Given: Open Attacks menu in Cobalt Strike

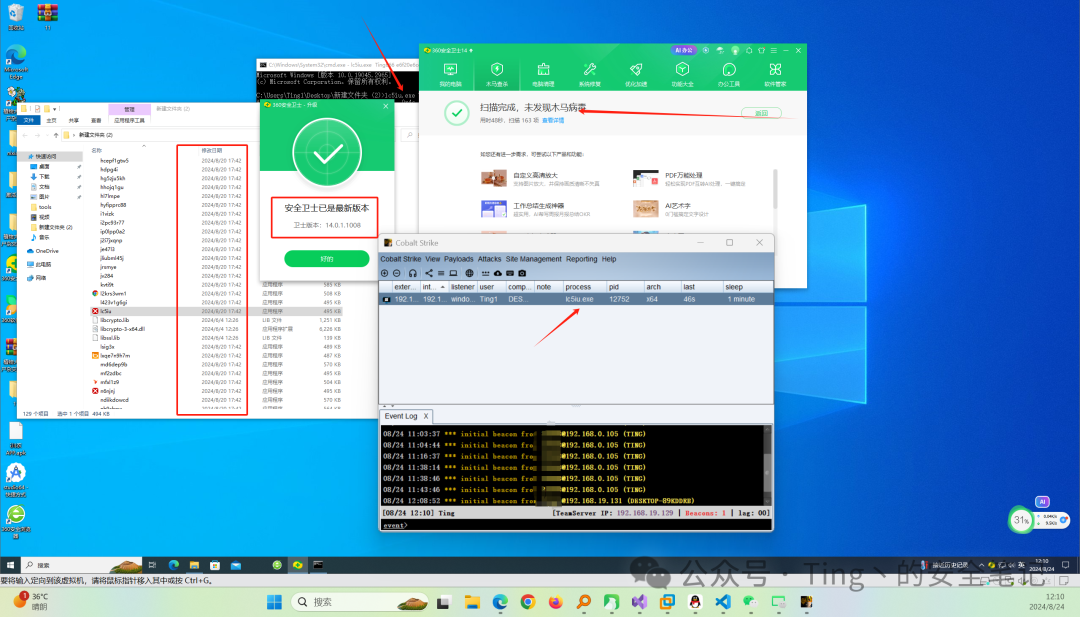Looking at the screenshot, I should 490,259.
